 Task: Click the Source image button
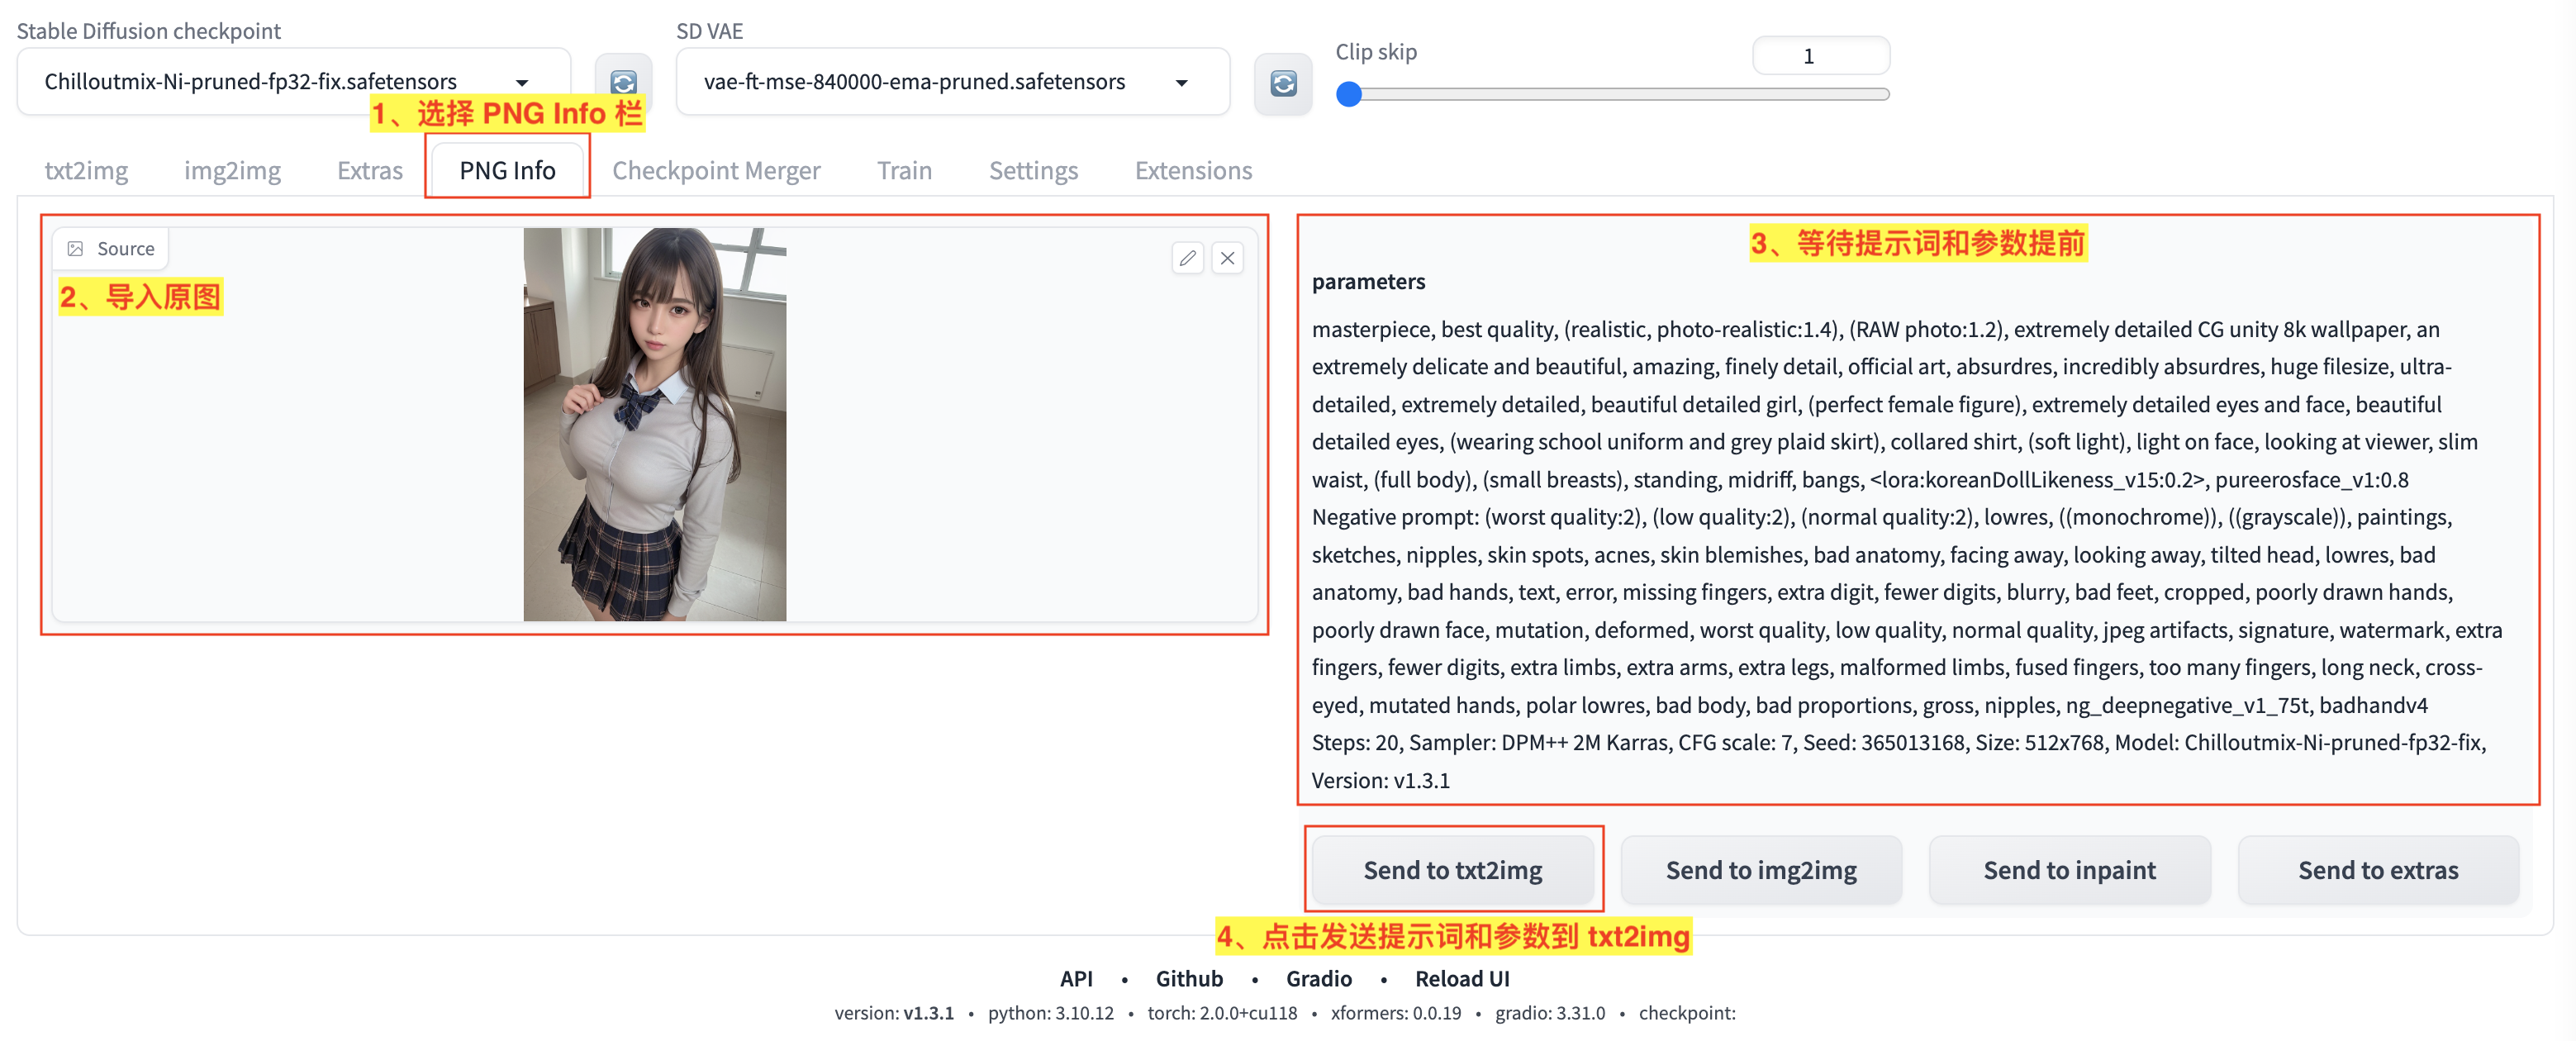[110, 248]
